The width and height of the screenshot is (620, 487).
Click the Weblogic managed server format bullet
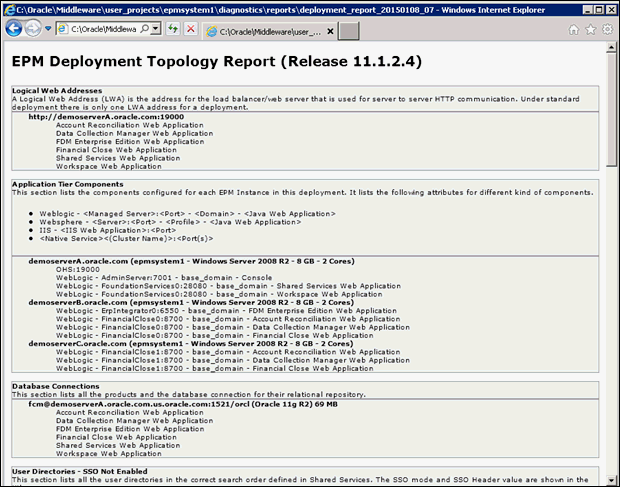tap(187, 214)
